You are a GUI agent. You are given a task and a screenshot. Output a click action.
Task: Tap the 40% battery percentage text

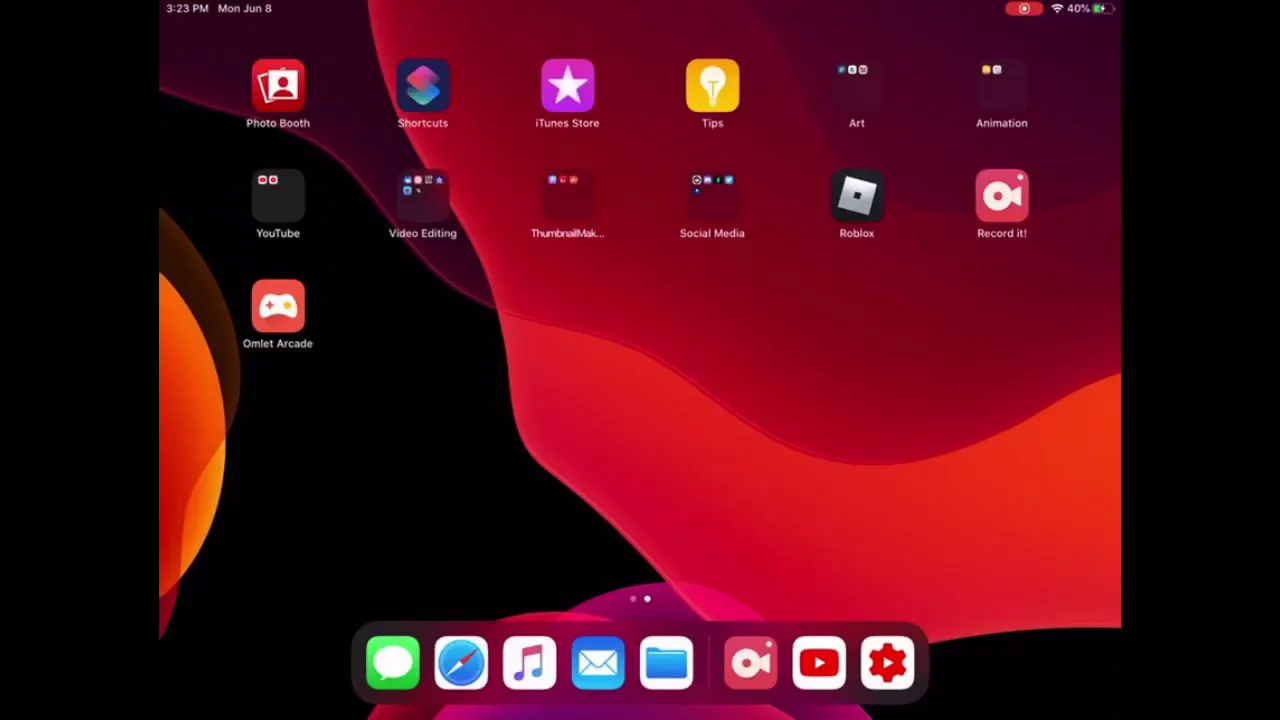[x=1078, y=8]
